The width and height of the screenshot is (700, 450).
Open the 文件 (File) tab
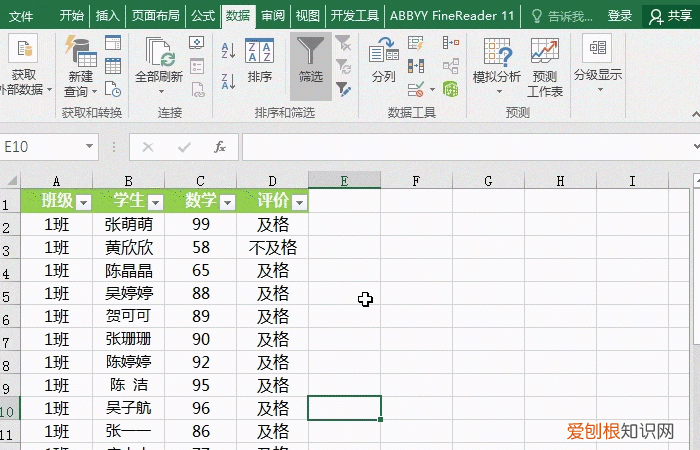point(21,16)
